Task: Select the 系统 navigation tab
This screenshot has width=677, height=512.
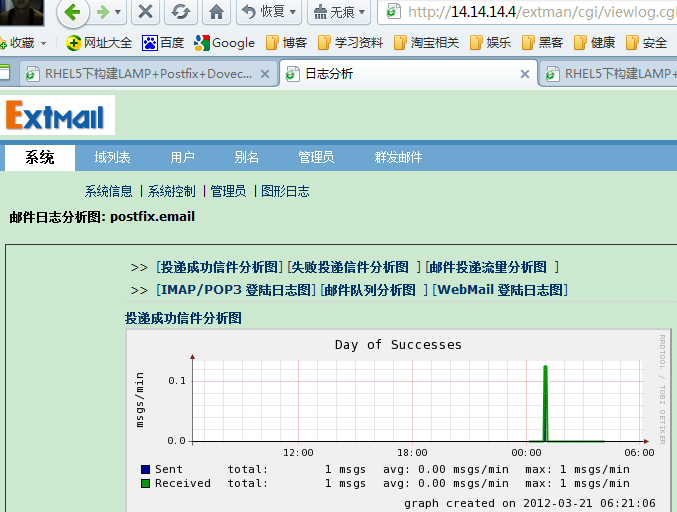Action: pyautogui.click(x=40, y=157)
